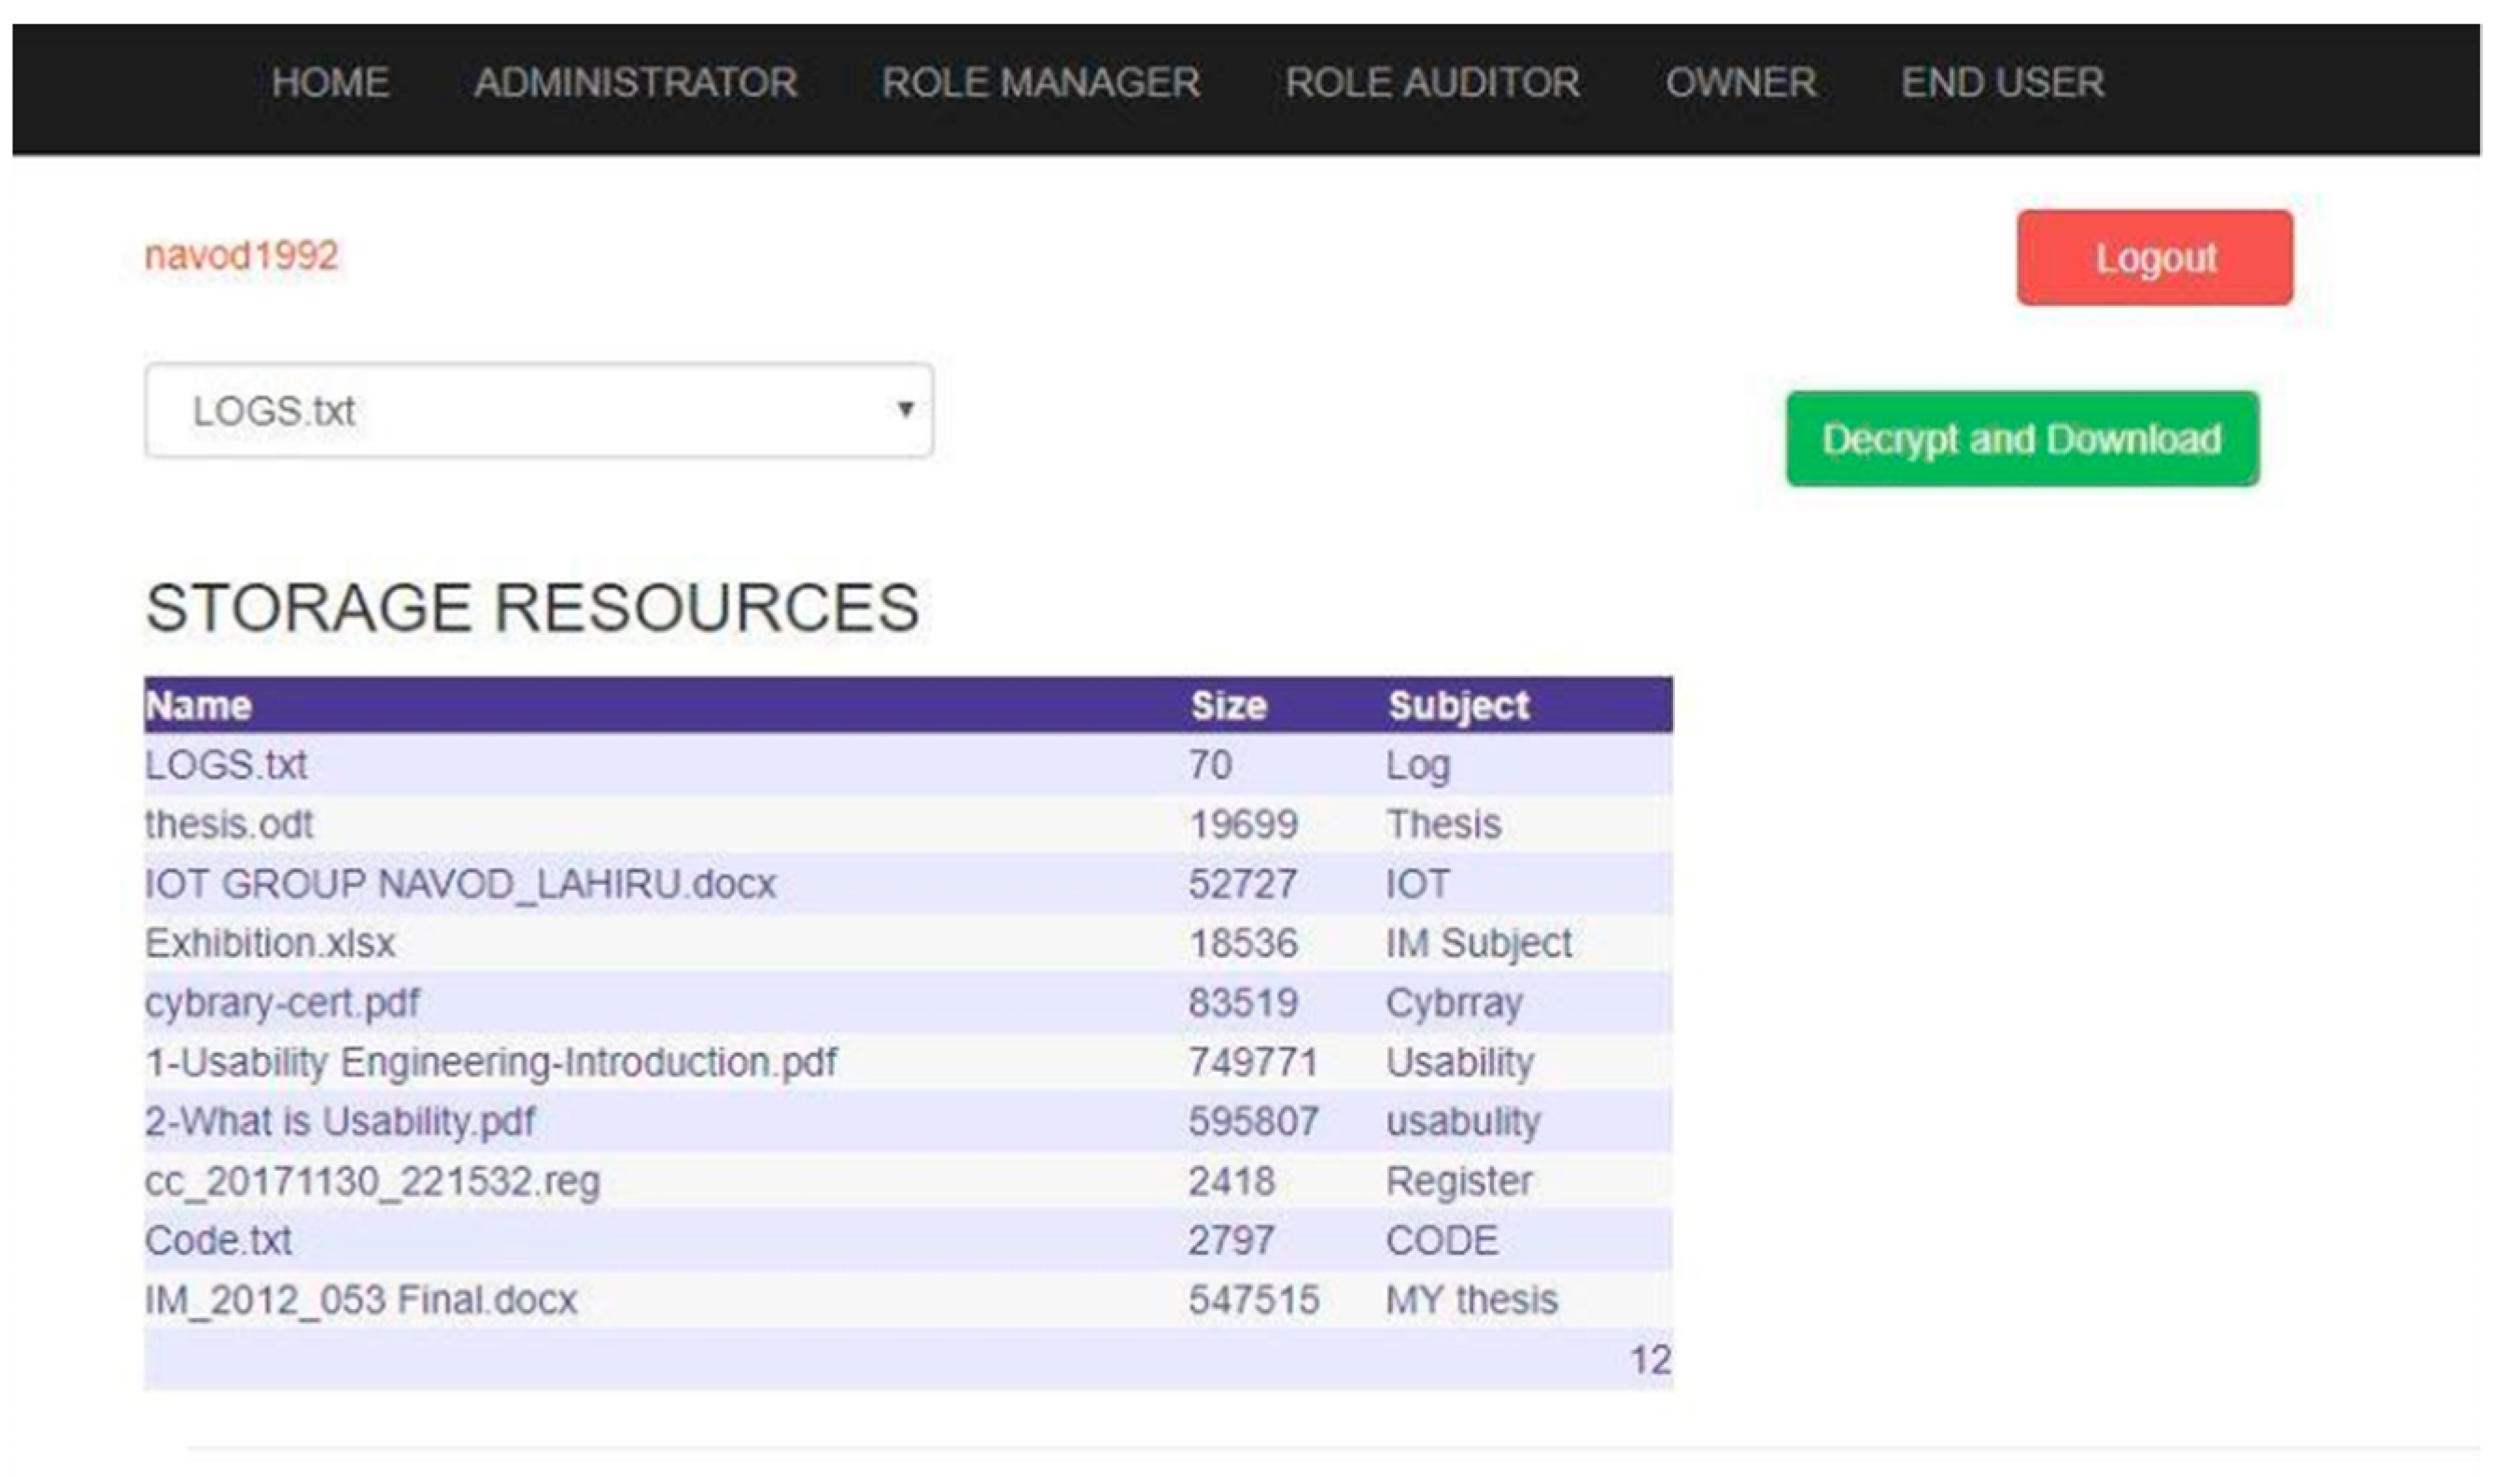The height and width of the screenshot is (1477, 2520).
Task: Open the ROLE MANAGER page
Action: coord(1040,82)
